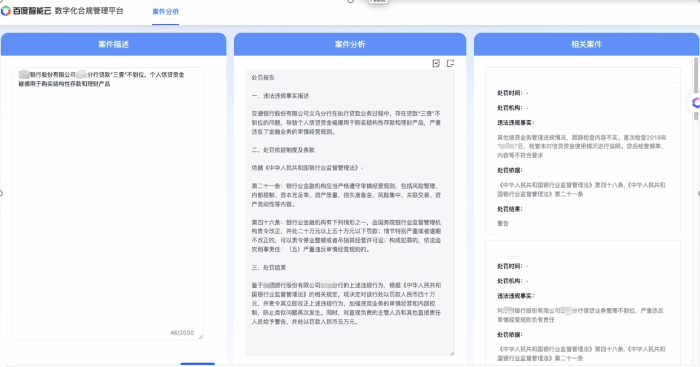
Task: Click 处罚时间 label in second related case
Action: 509,266
